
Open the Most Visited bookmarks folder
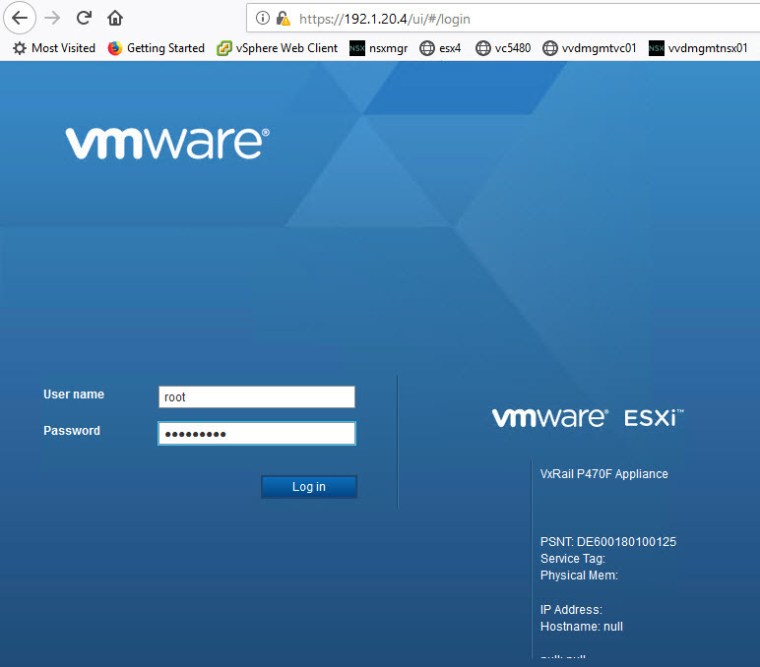point(54,48)
